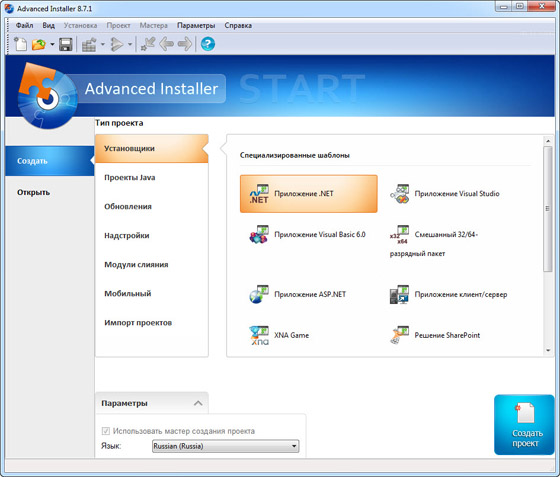Click the Run project toolbar icon
This screenshot has width=560, height=477.
point(116,45)
